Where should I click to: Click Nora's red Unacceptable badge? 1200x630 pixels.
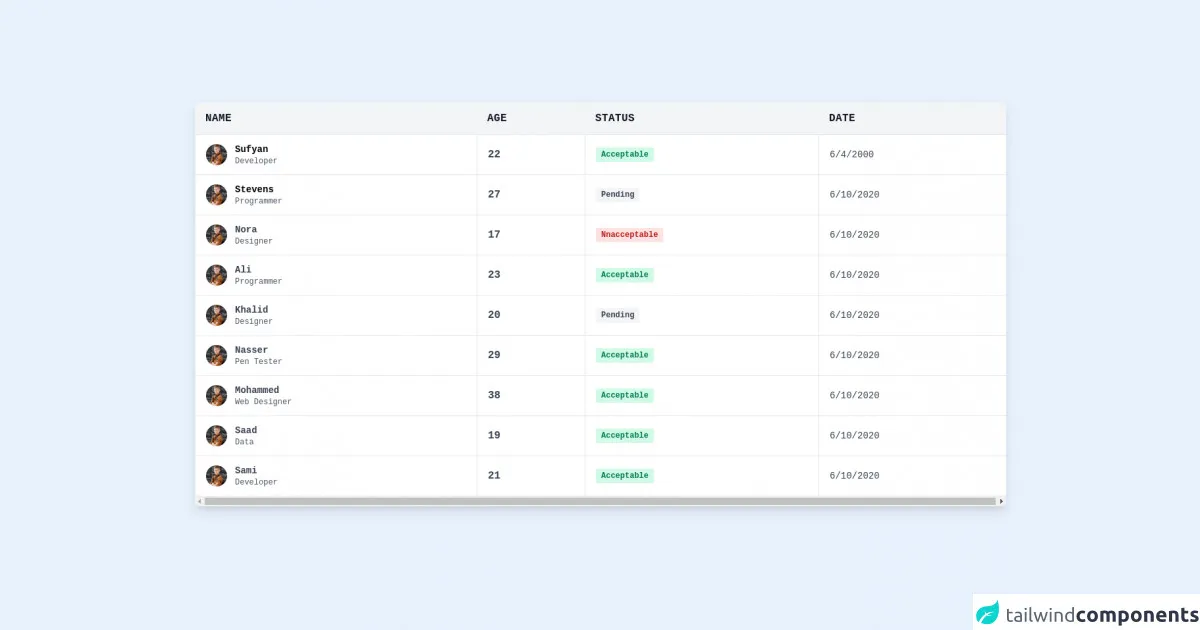(629, 235)
